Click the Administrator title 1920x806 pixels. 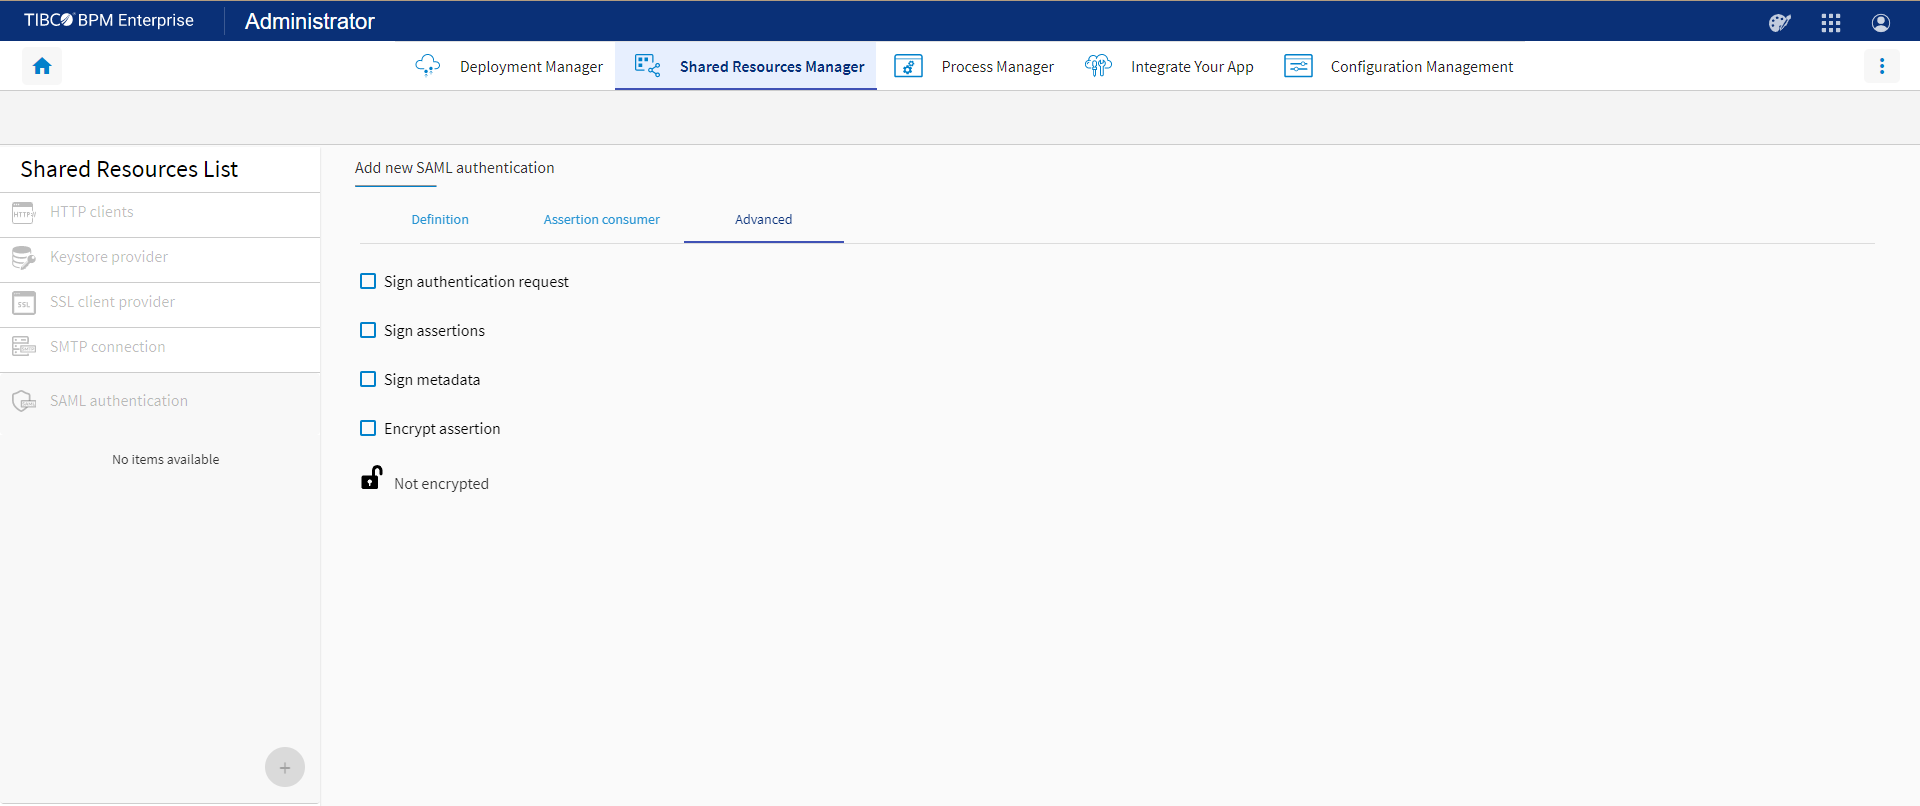pos(310,22)
